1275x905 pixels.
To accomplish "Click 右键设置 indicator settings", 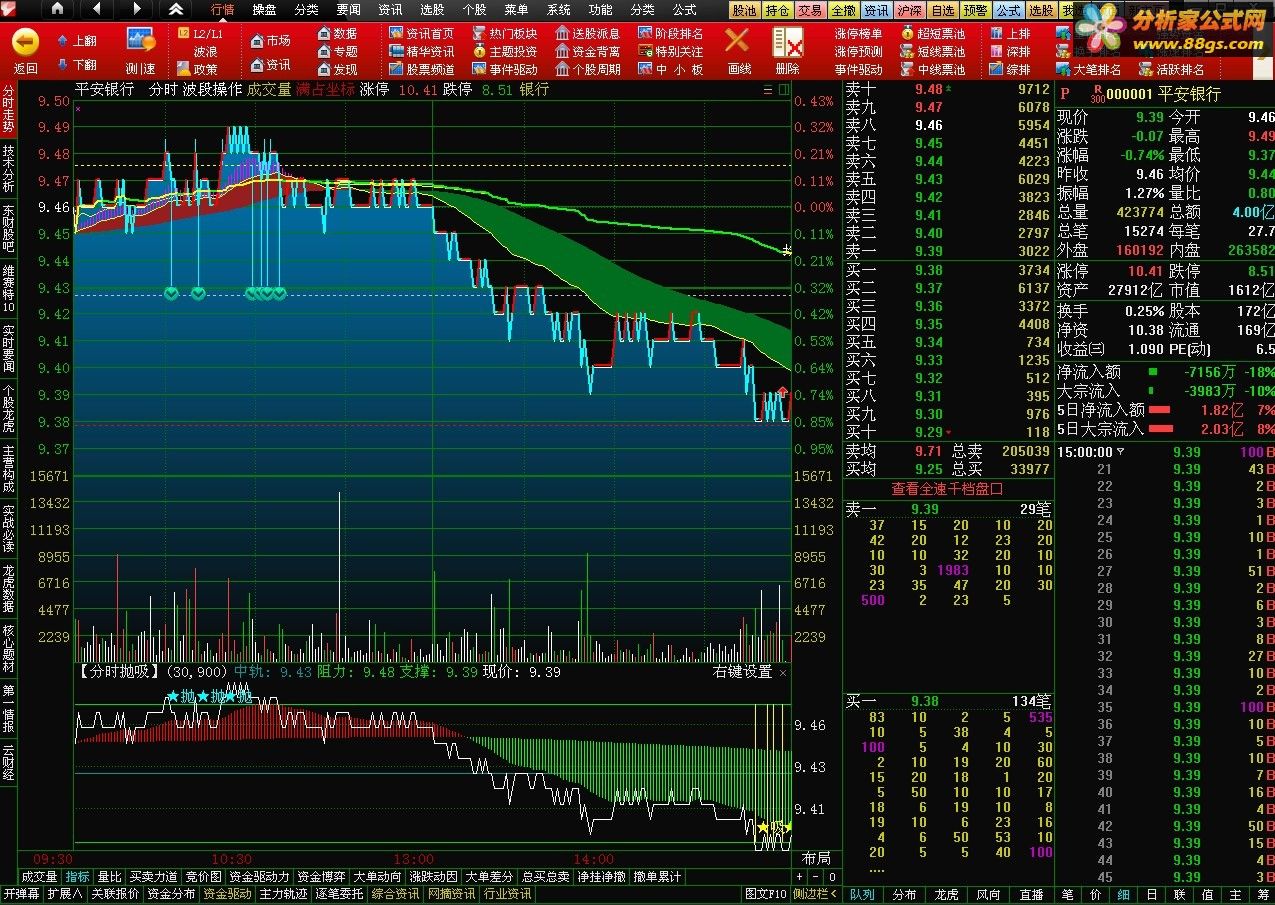I will click(742, 672).
